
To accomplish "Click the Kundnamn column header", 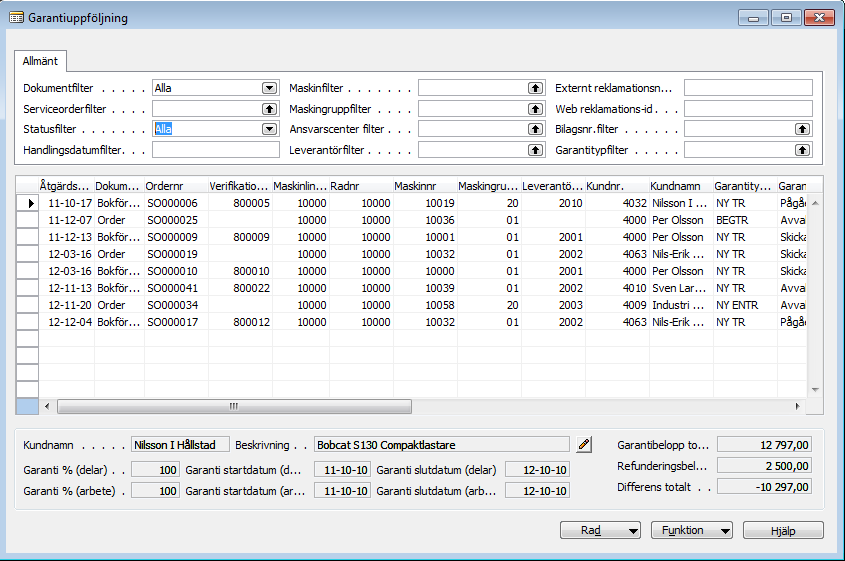I will coord(681,186).
